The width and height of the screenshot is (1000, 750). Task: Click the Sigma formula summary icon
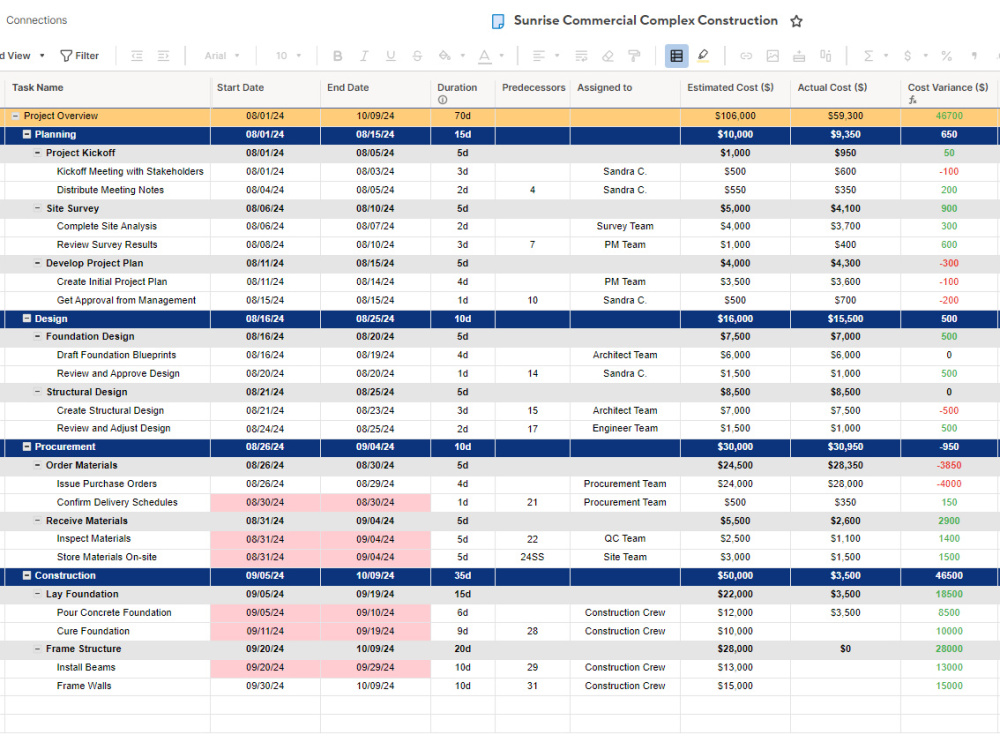pos(868,55)
